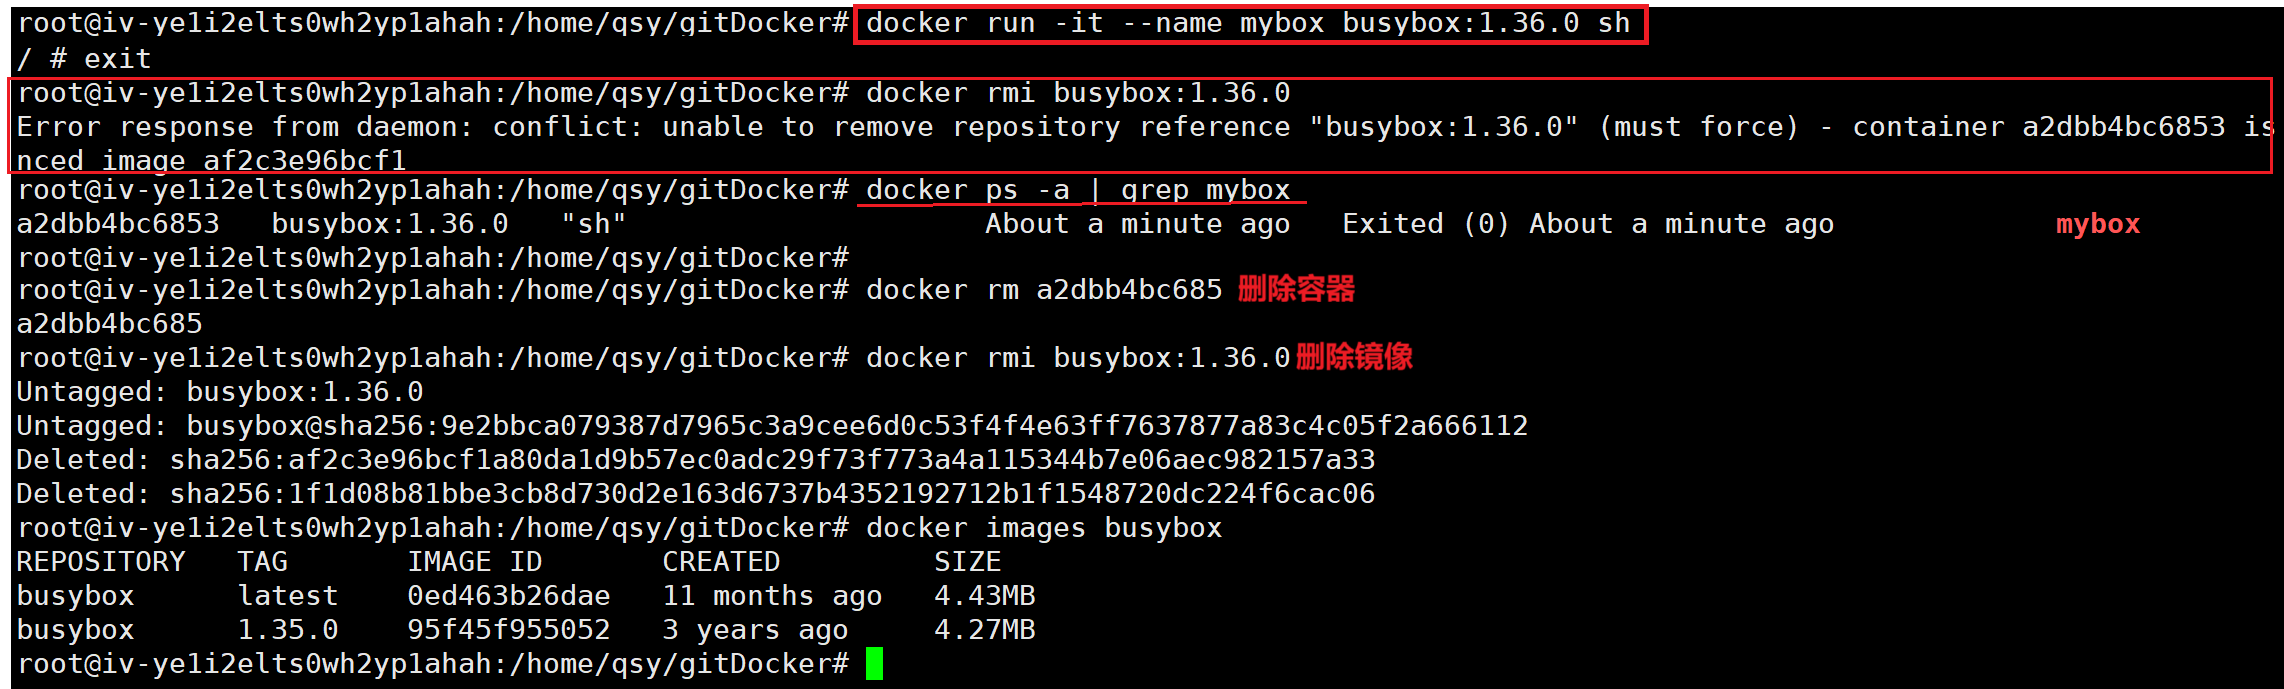
Task: Click the "sh" command cell in ps output
Action: [x=594, y=224]
